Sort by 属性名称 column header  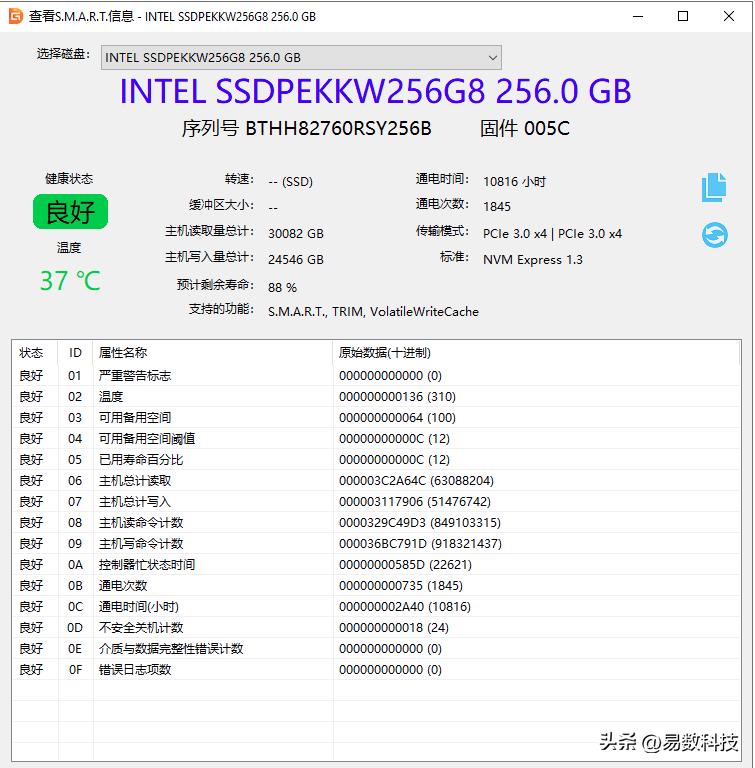(x=123, y=353)
